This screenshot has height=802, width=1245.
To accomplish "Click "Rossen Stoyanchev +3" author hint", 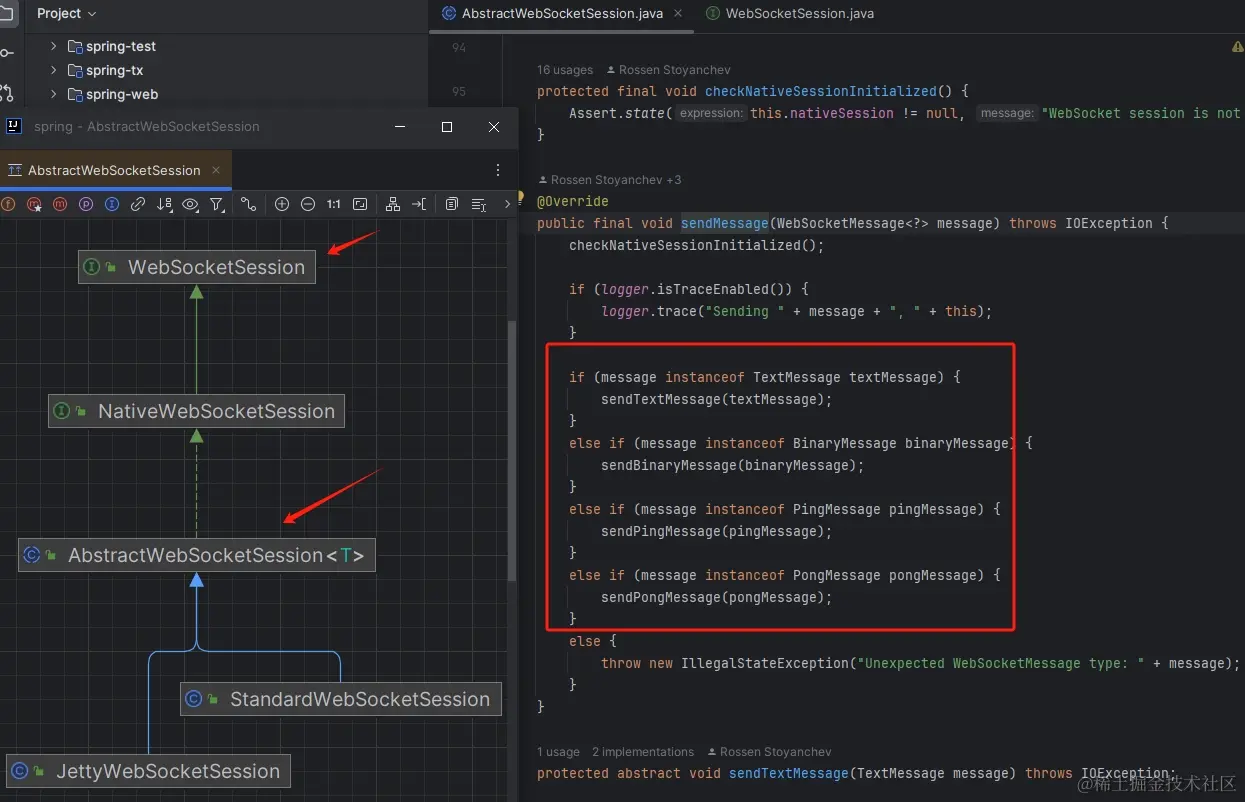I will [610, 180].
